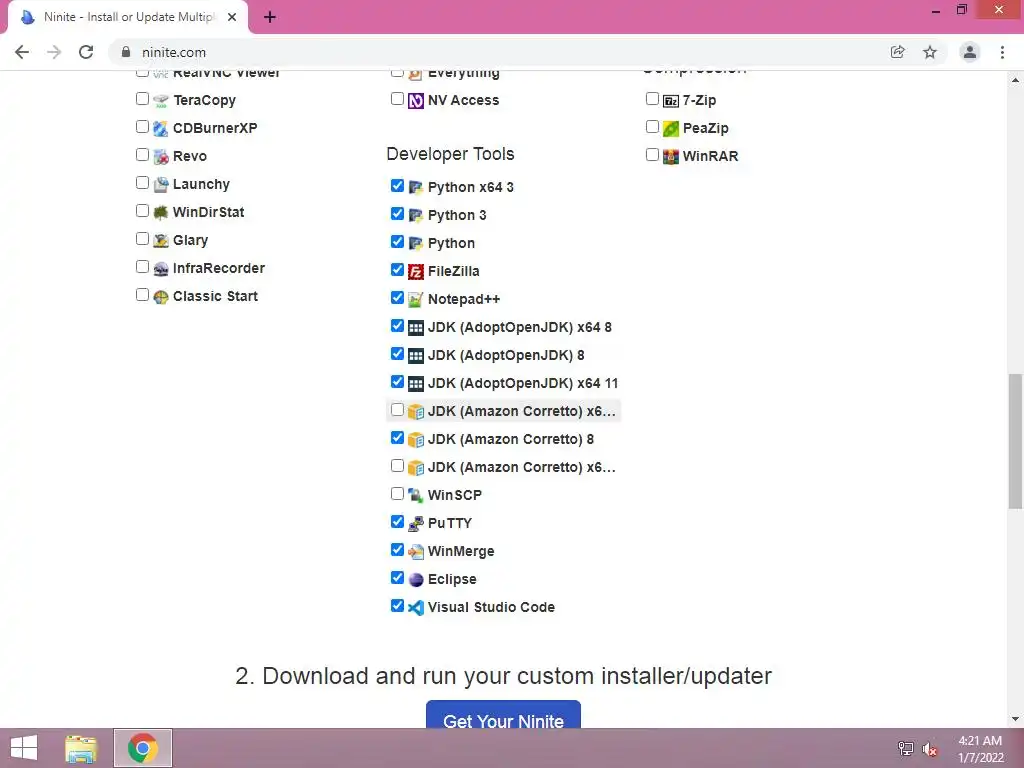Open the taskbar clock showing 4:21 AM
This screenshot has width=1024, height=768.
coord(980,749)
